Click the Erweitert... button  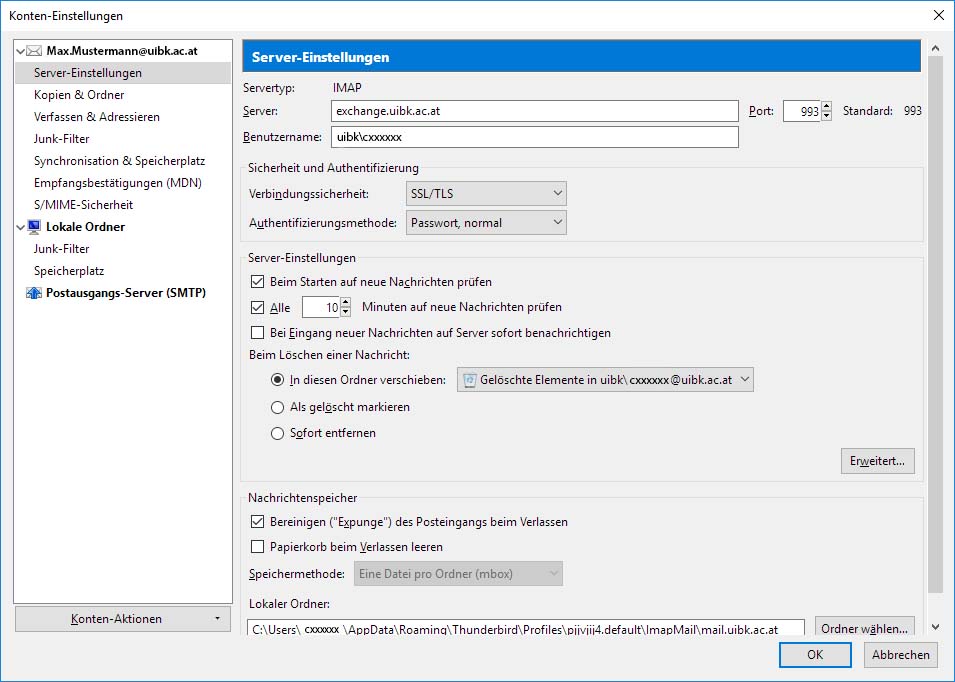[877, 461]
